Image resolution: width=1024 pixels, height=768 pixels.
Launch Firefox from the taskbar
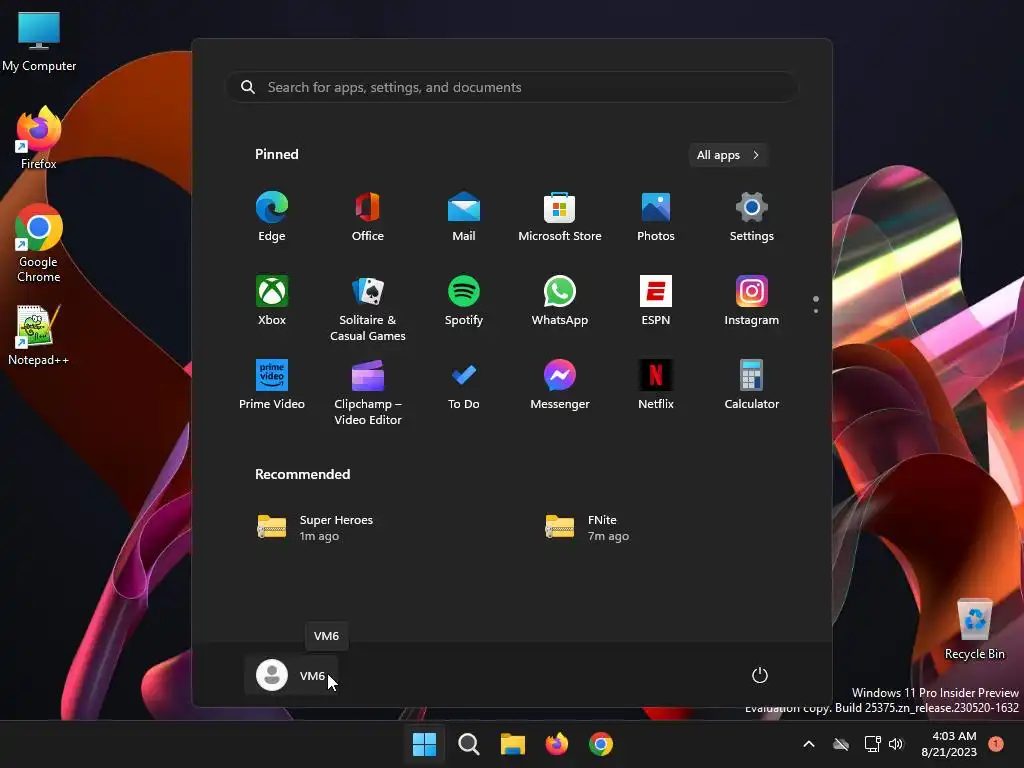point(556,744)
